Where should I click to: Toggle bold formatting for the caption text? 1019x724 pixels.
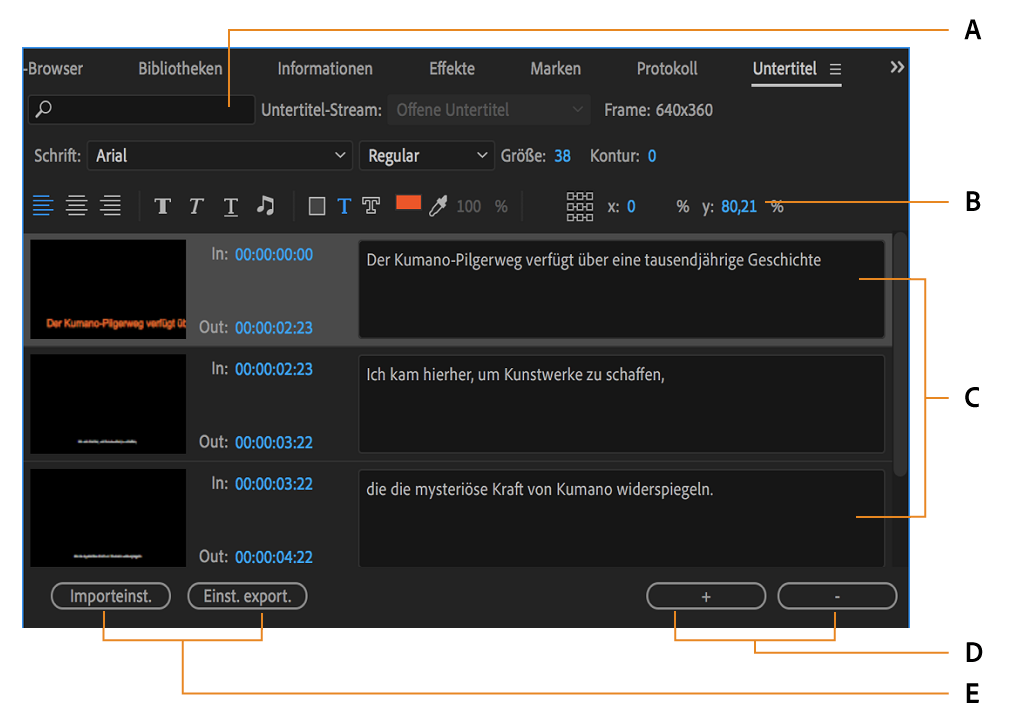click(x=163, y=206)
